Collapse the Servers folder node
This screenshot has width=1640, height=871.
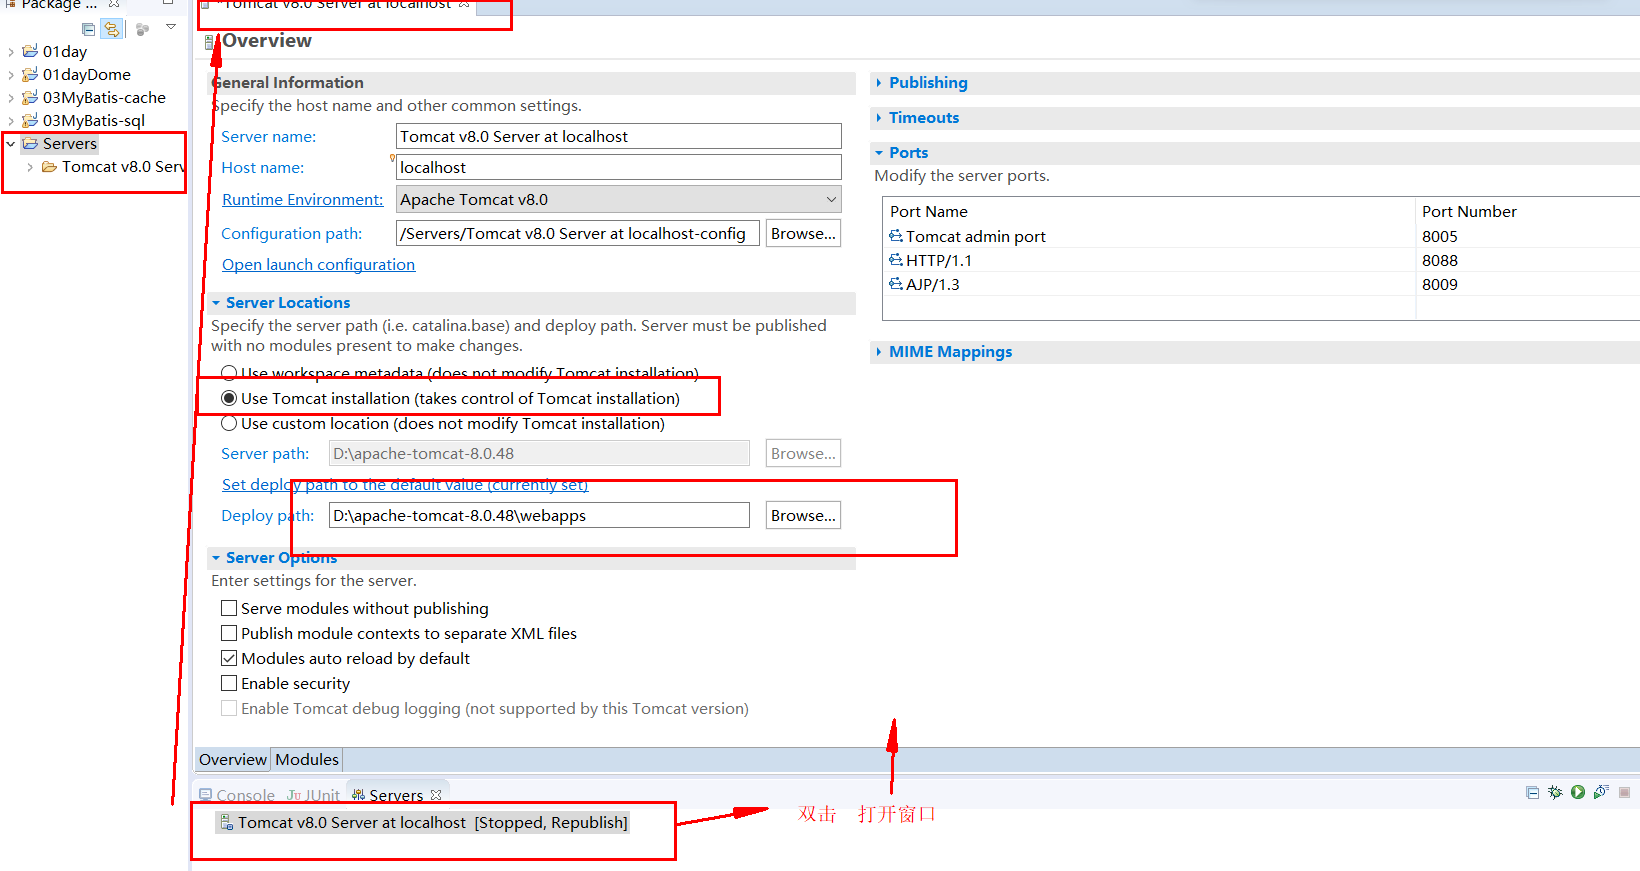(x=11, y=144)
